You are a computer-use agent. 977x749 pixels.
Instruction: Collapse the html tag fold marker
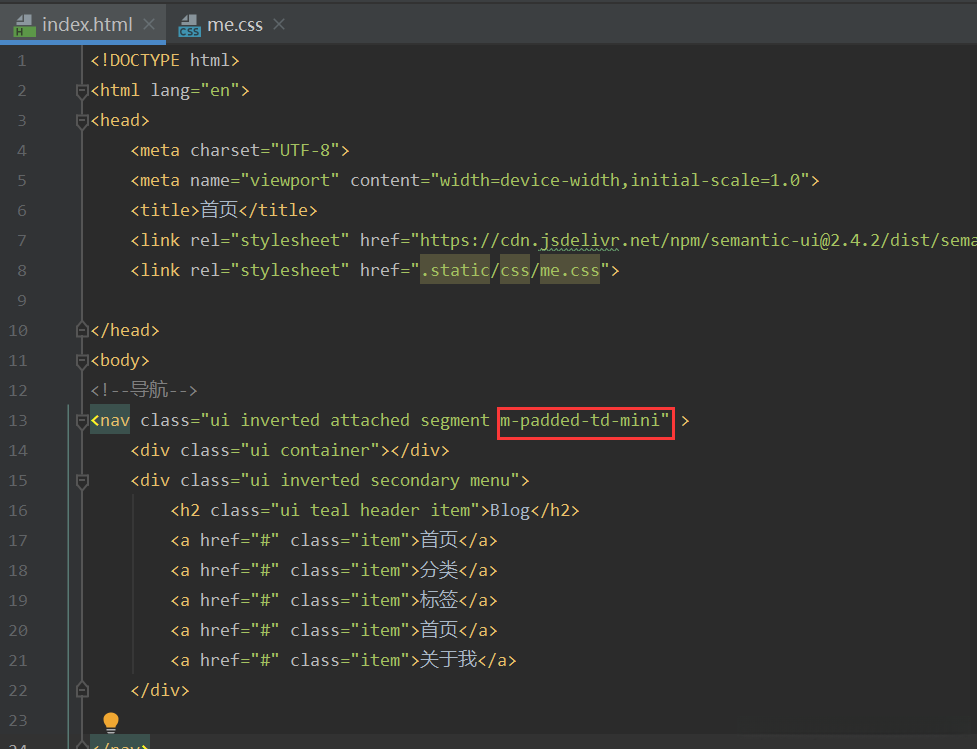(82, 91)
